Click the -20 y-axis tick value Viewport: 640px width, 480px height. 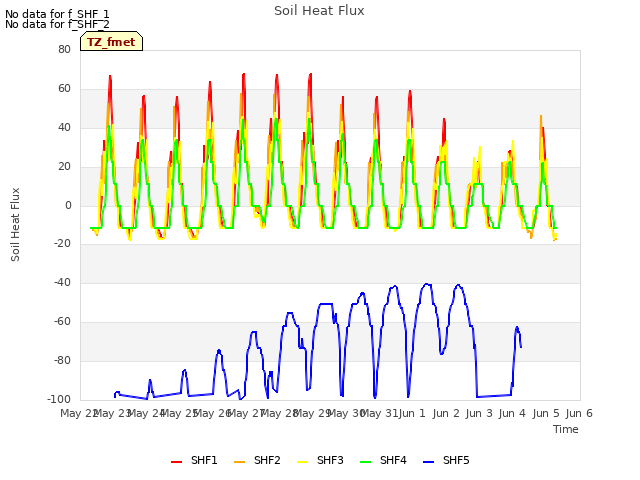tap(62, 243)
